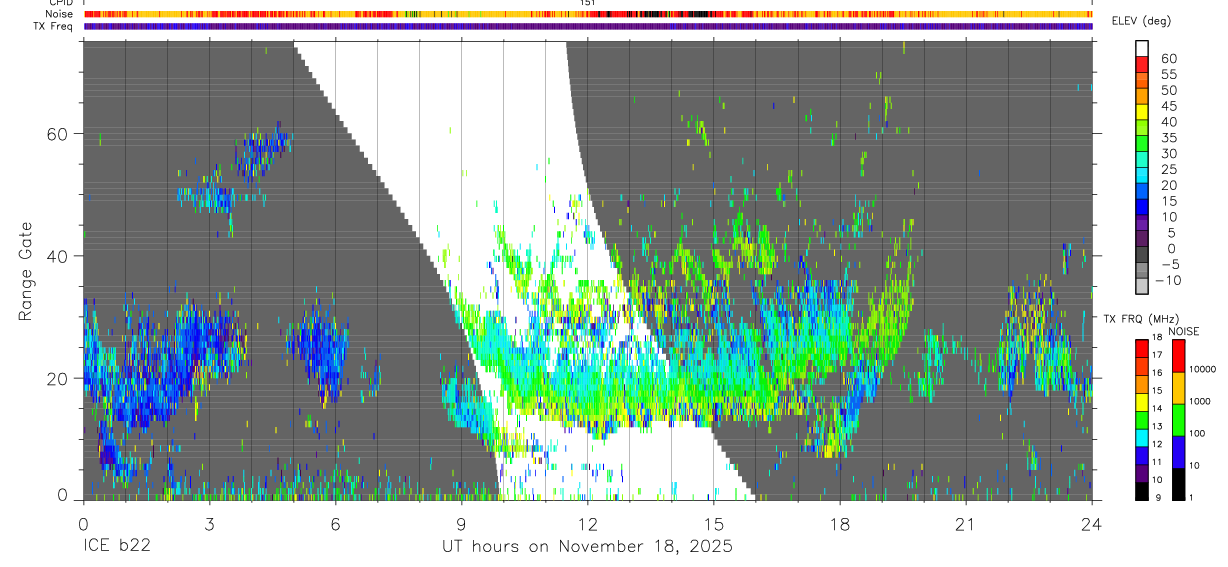1228x567 pixels.
Task: Click the "55" tick on the ELEV colorbar
Action: click(1167, 74)
